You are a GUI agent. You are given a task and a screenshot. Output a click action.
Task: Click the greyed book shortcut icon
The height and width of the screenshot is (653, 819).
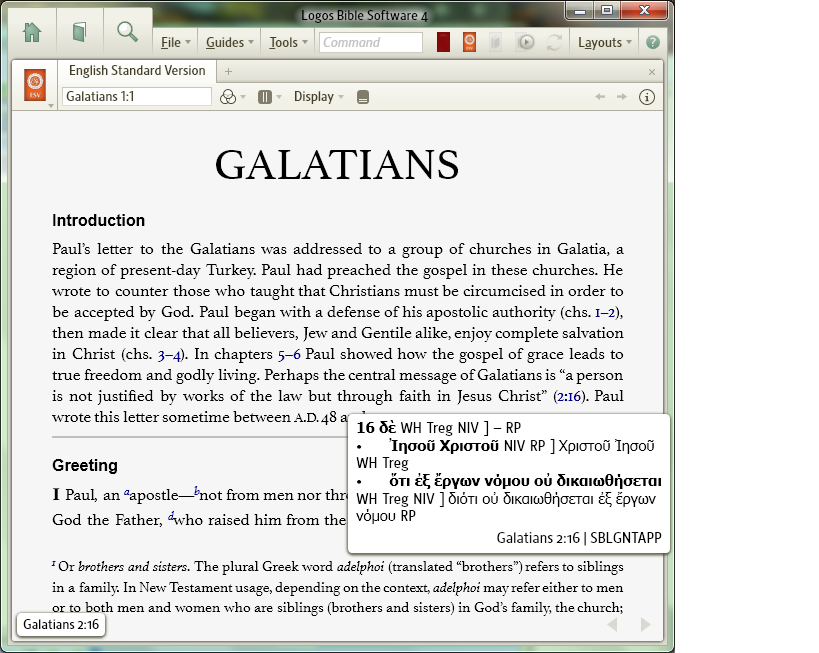[x=495, y=42]
